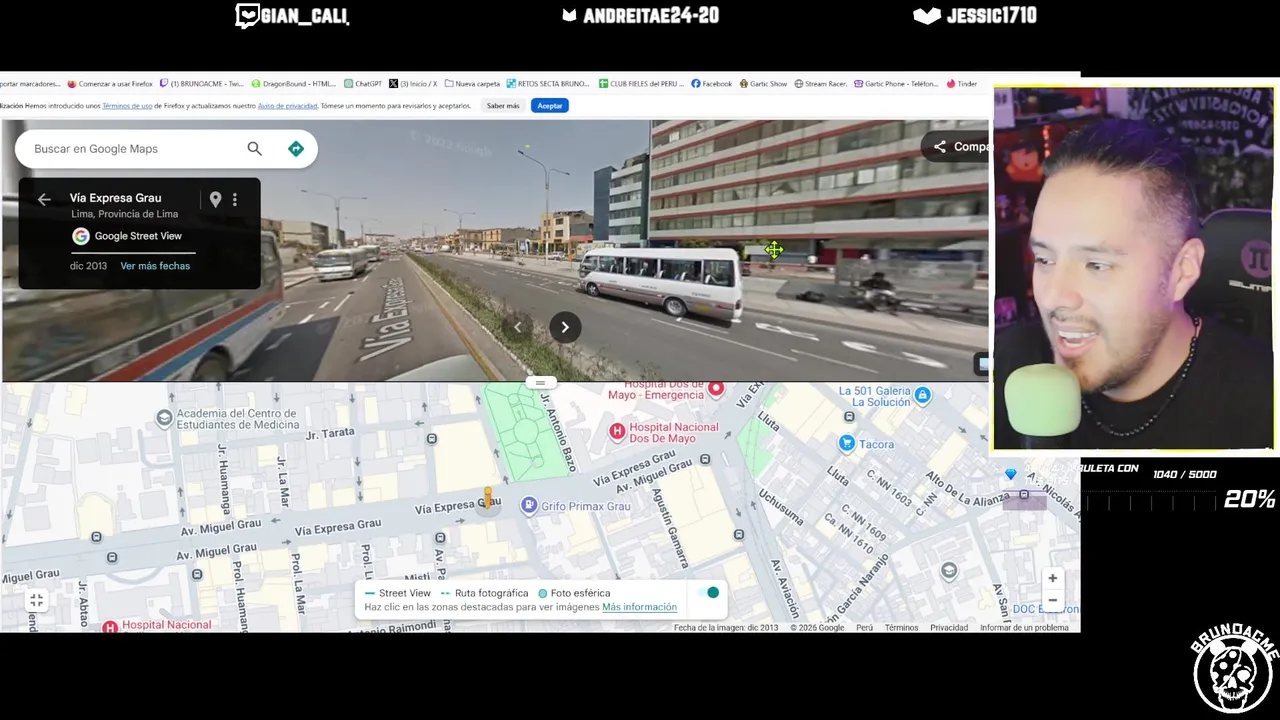This screenshot has height=720, width=1280.
Task: Click the Vía Expresa Grau title in panel
Action: [115, 198]
